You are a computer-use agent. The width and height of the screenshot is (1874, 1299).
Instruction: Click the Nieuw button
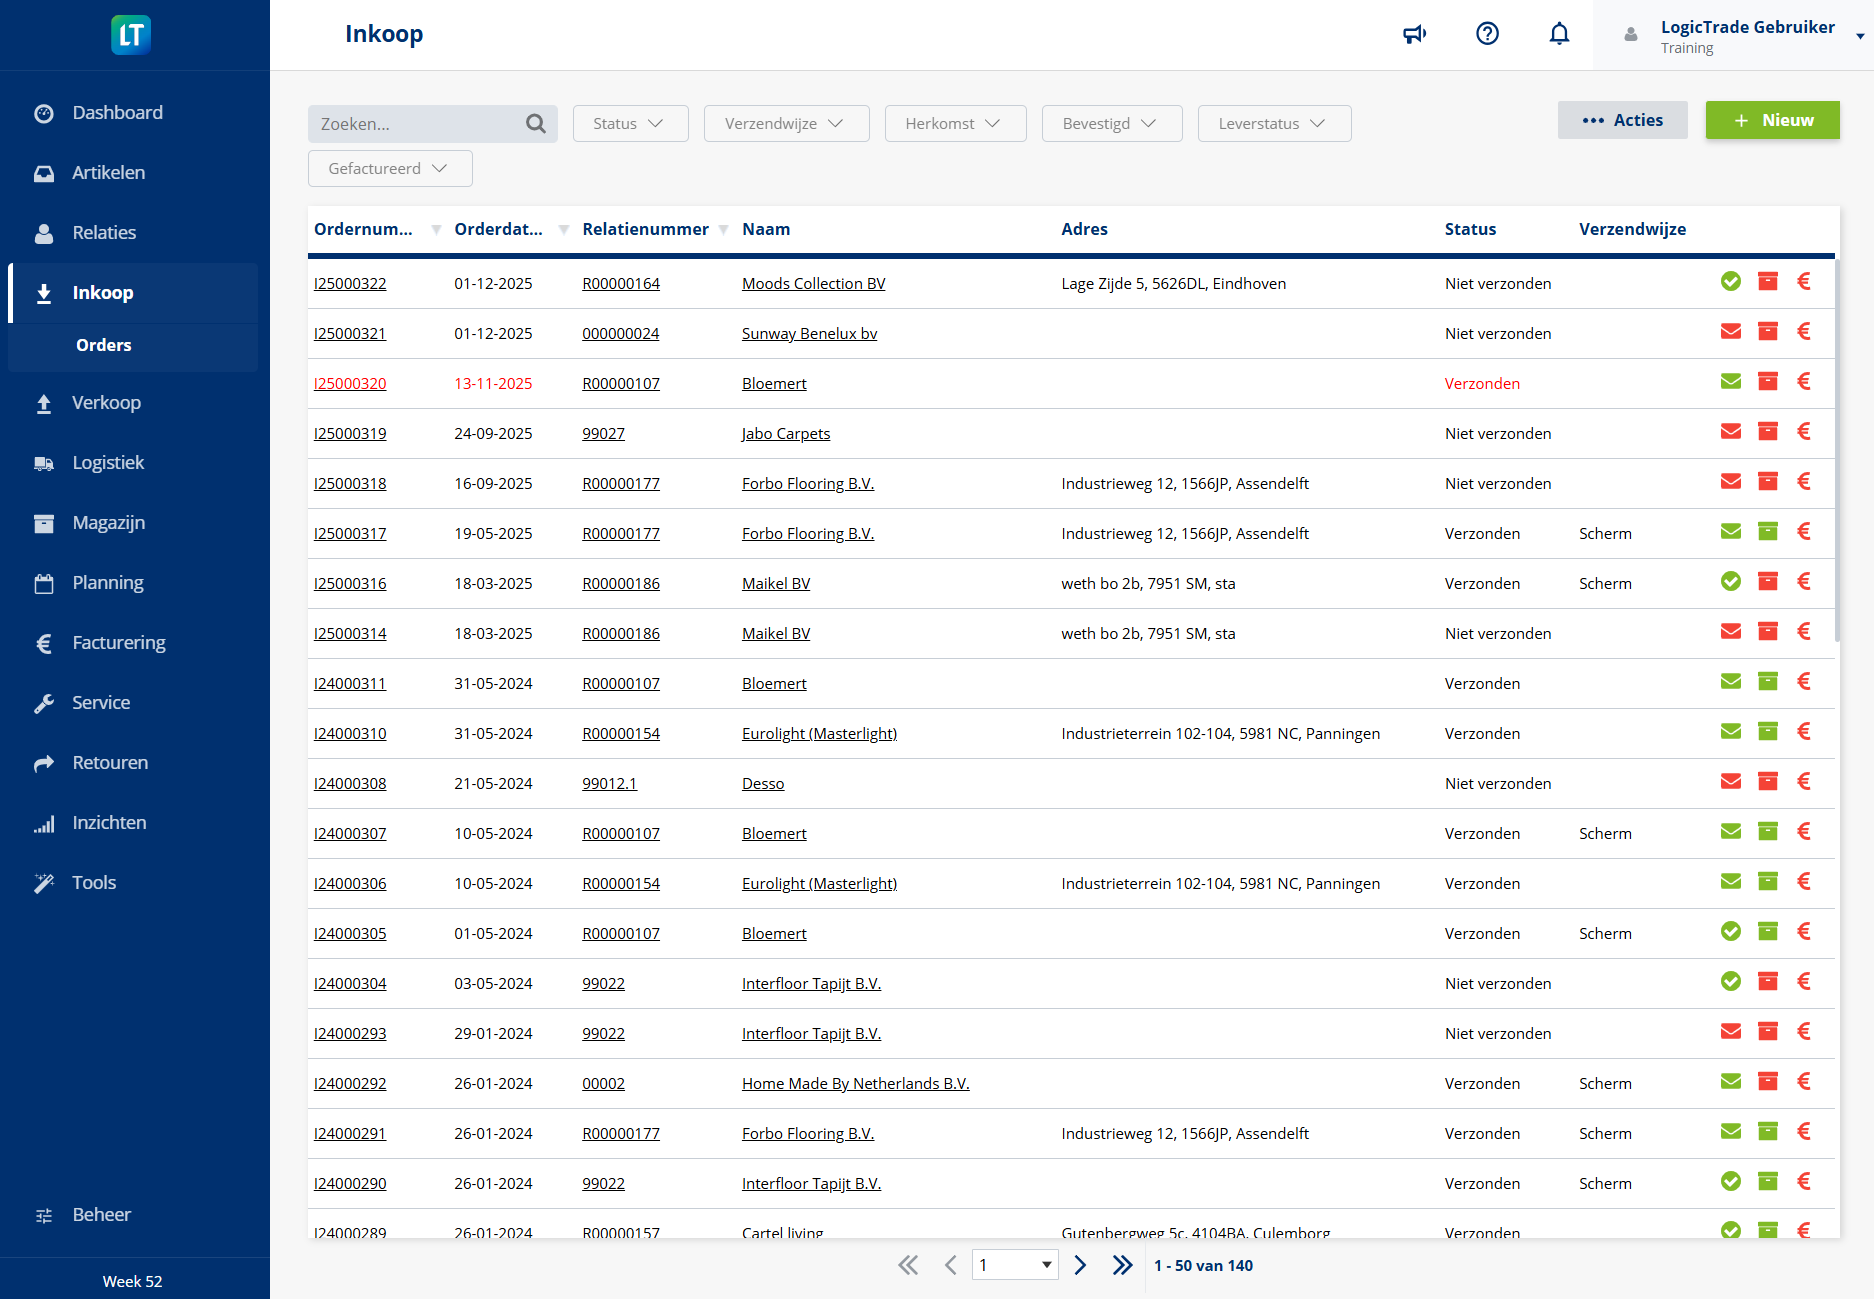(1772, 120)
